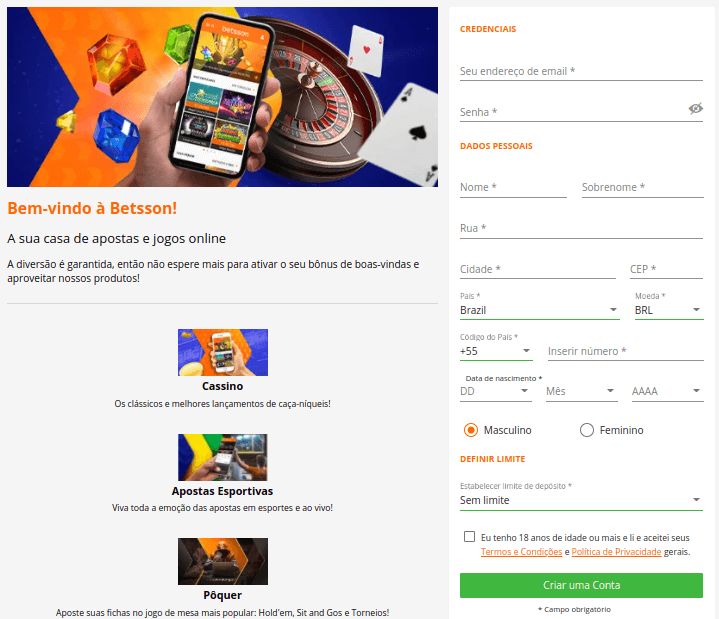Image resolution: width=719 pixels, height=619 pixels.
Task: Click the Criar uma Conta button
Action: click(x=581, y=585)
